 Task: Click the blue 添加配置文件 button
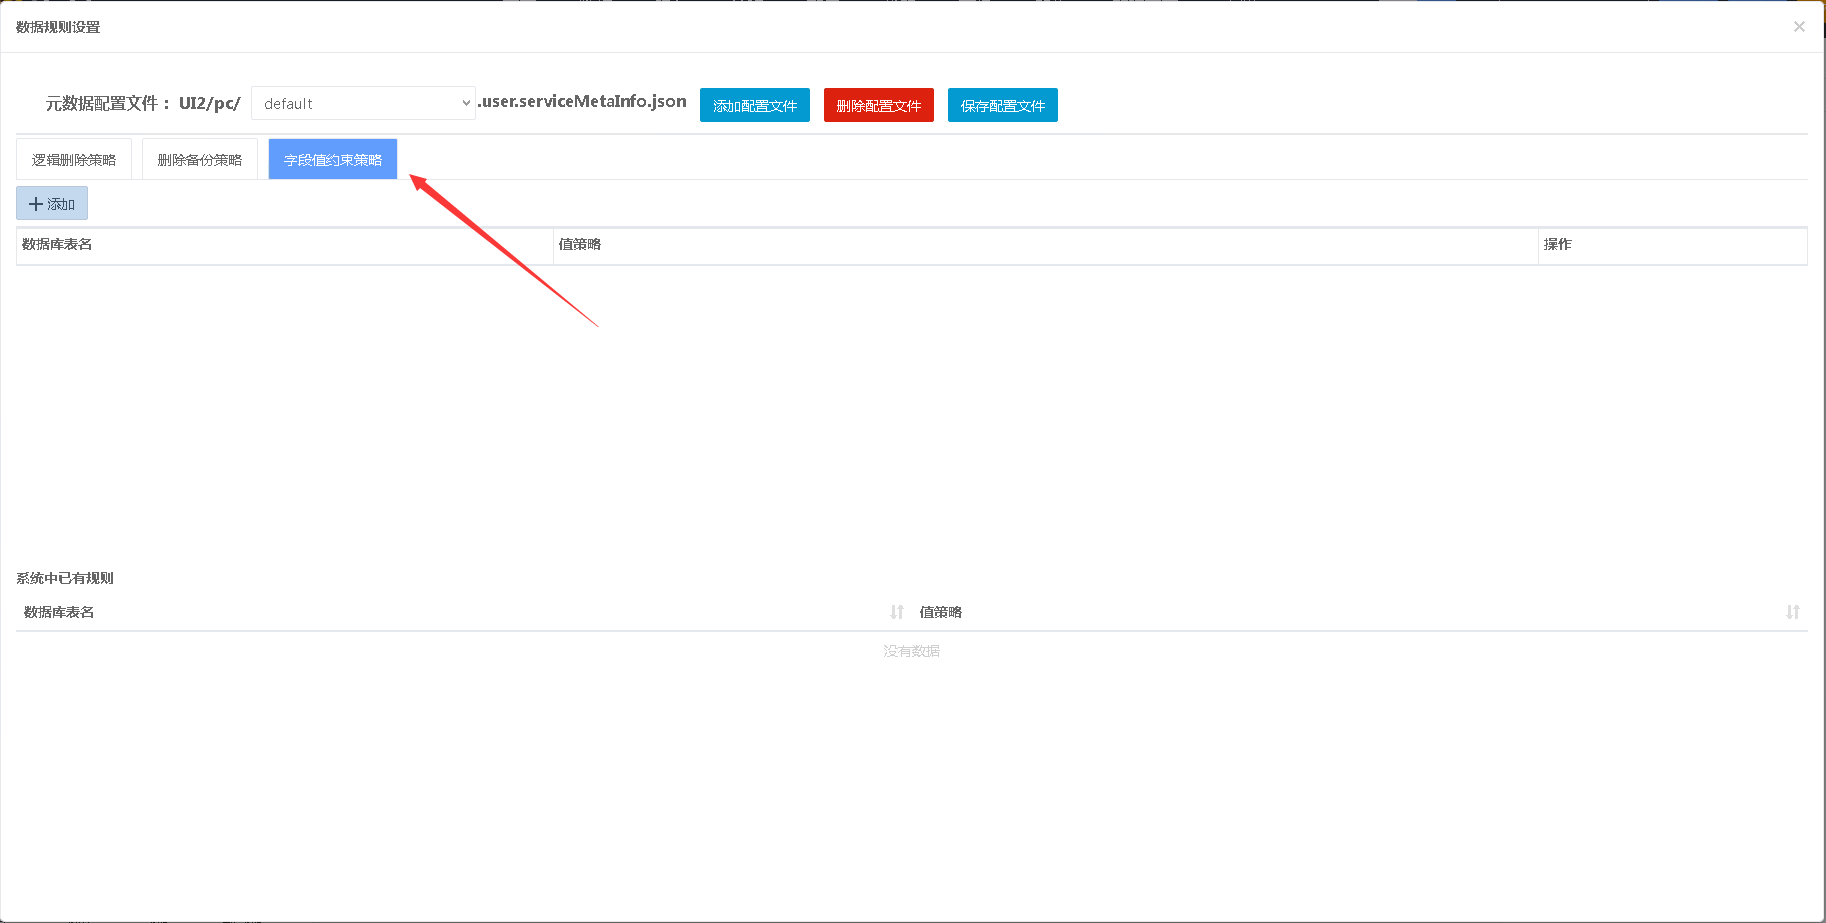(x=754, y=105)
